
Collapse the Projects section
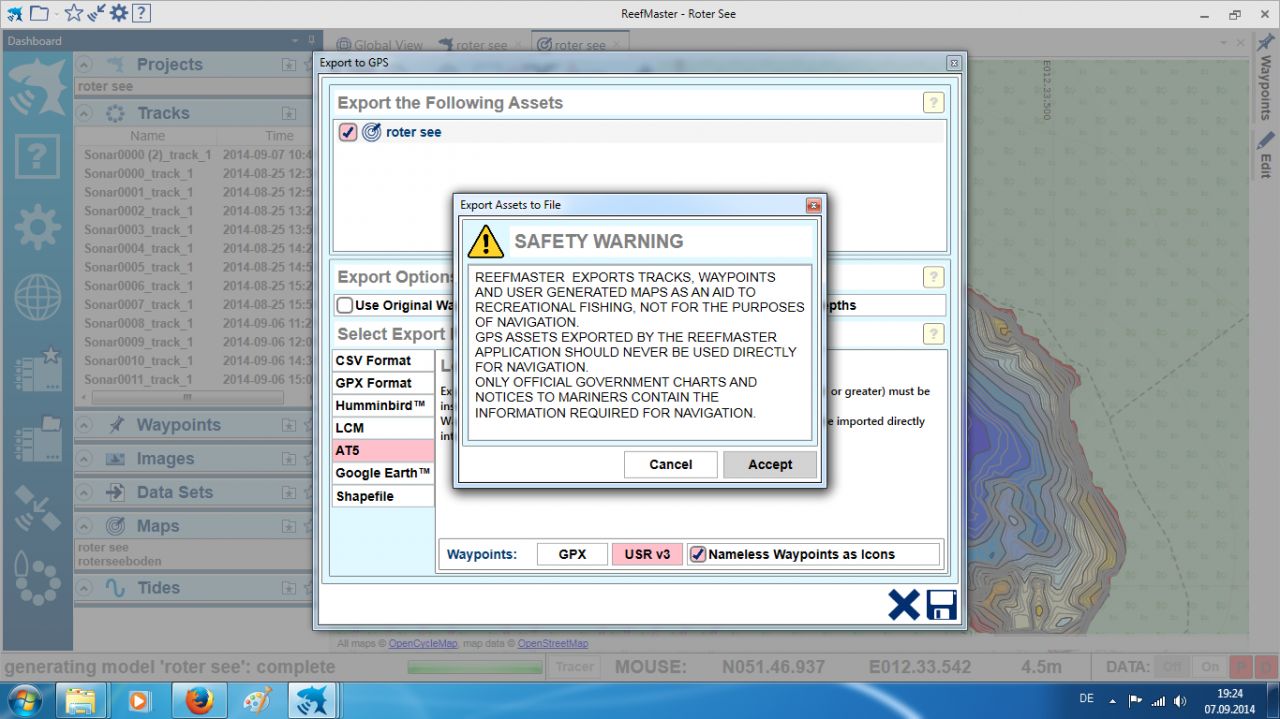coord(85,64)
